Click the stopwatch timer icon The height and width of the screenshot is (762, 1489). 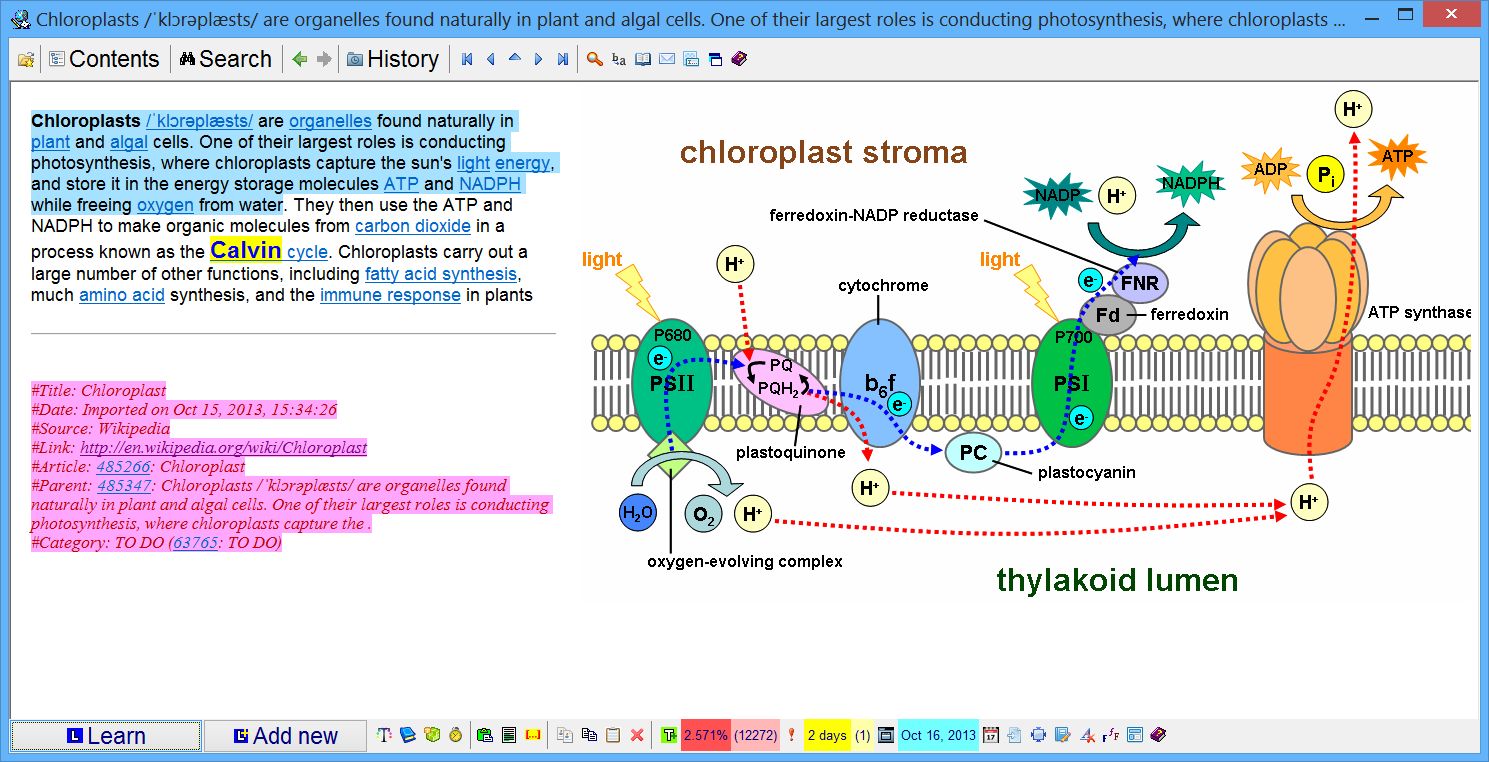click(x=456, y=735)
